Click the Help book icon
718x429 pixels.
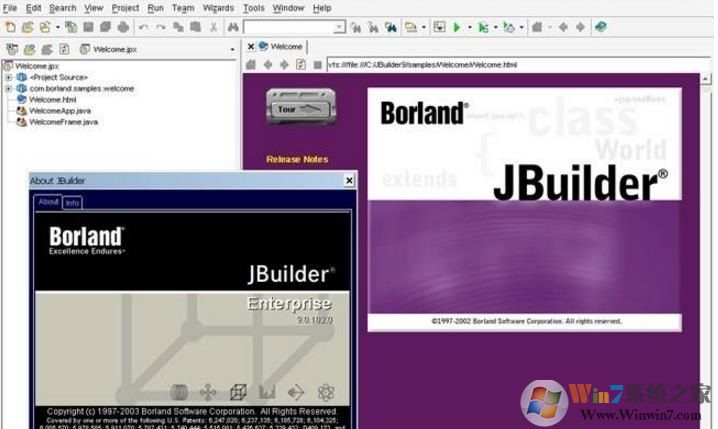tap(601, 27)
